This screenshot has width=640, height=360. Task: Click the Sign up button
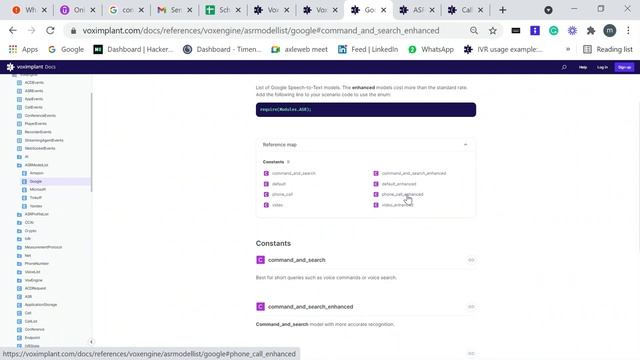(624, 67)
